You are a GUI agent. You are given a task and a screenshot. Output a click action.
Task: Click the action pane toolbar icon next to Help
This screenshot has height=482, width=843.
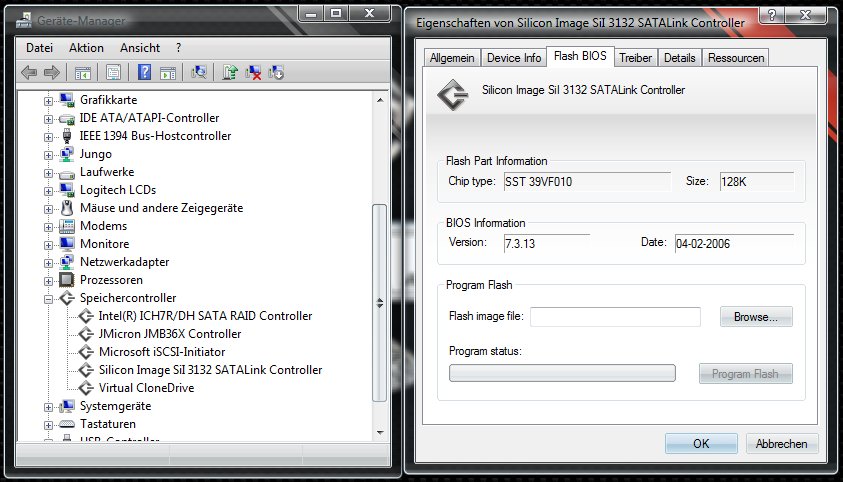(168, 73)
